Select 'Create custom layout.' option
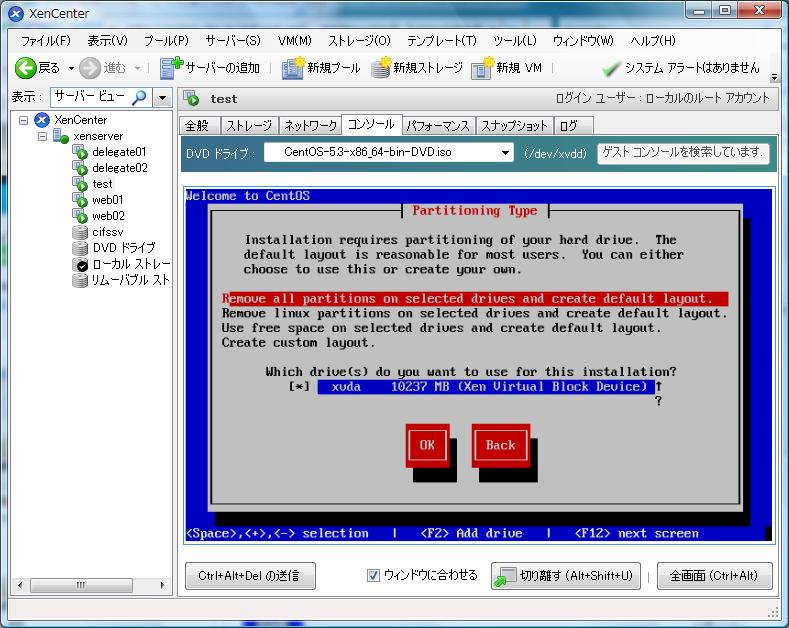The height and width of the screenshot is (628, 789). (x=298, y=343)
